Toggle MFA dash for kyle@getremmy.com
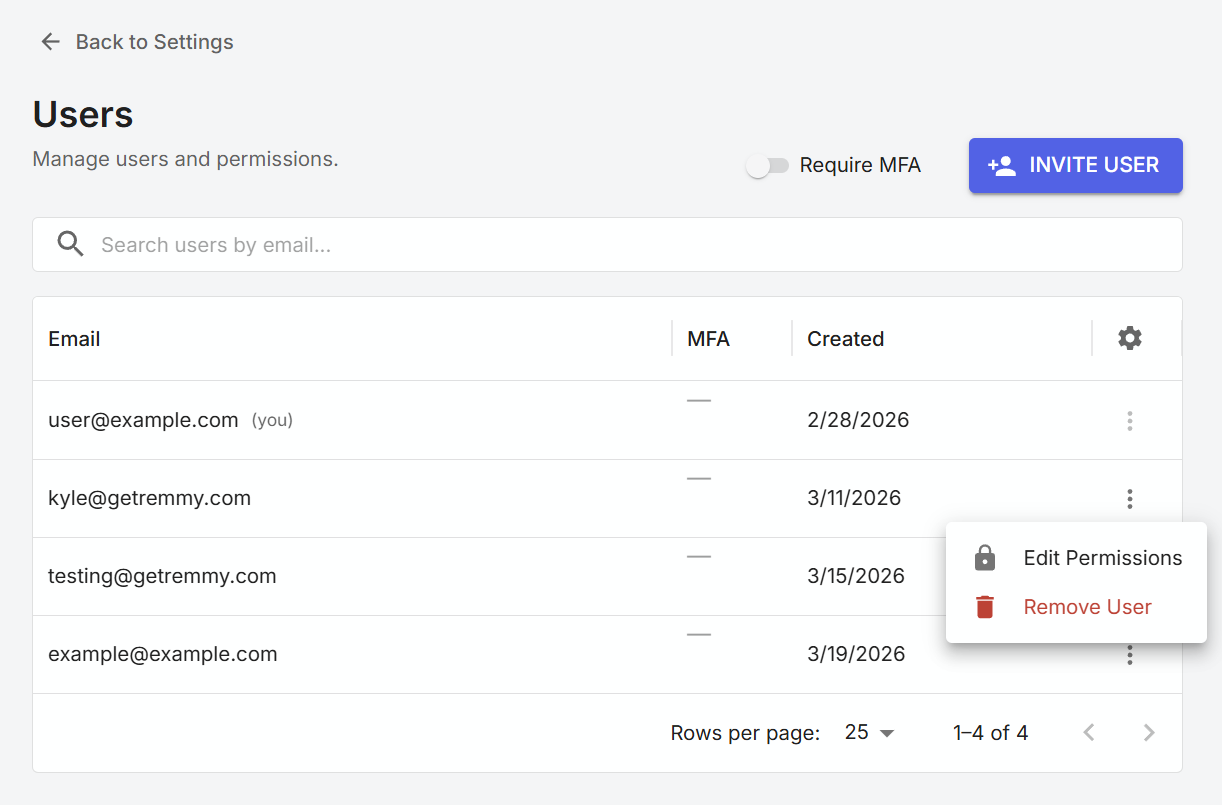1222x805 pixels. point(698,479)
